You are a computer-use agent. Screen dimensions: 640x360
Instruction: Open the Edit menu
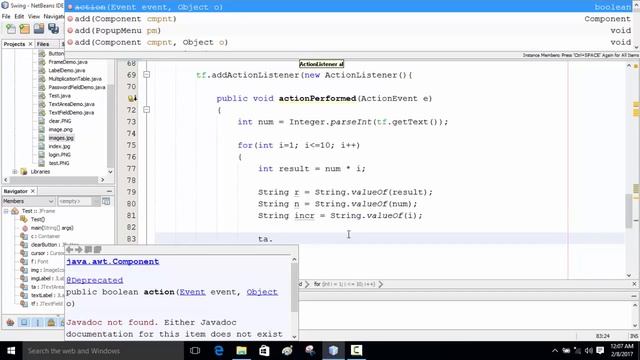(19, 16)
